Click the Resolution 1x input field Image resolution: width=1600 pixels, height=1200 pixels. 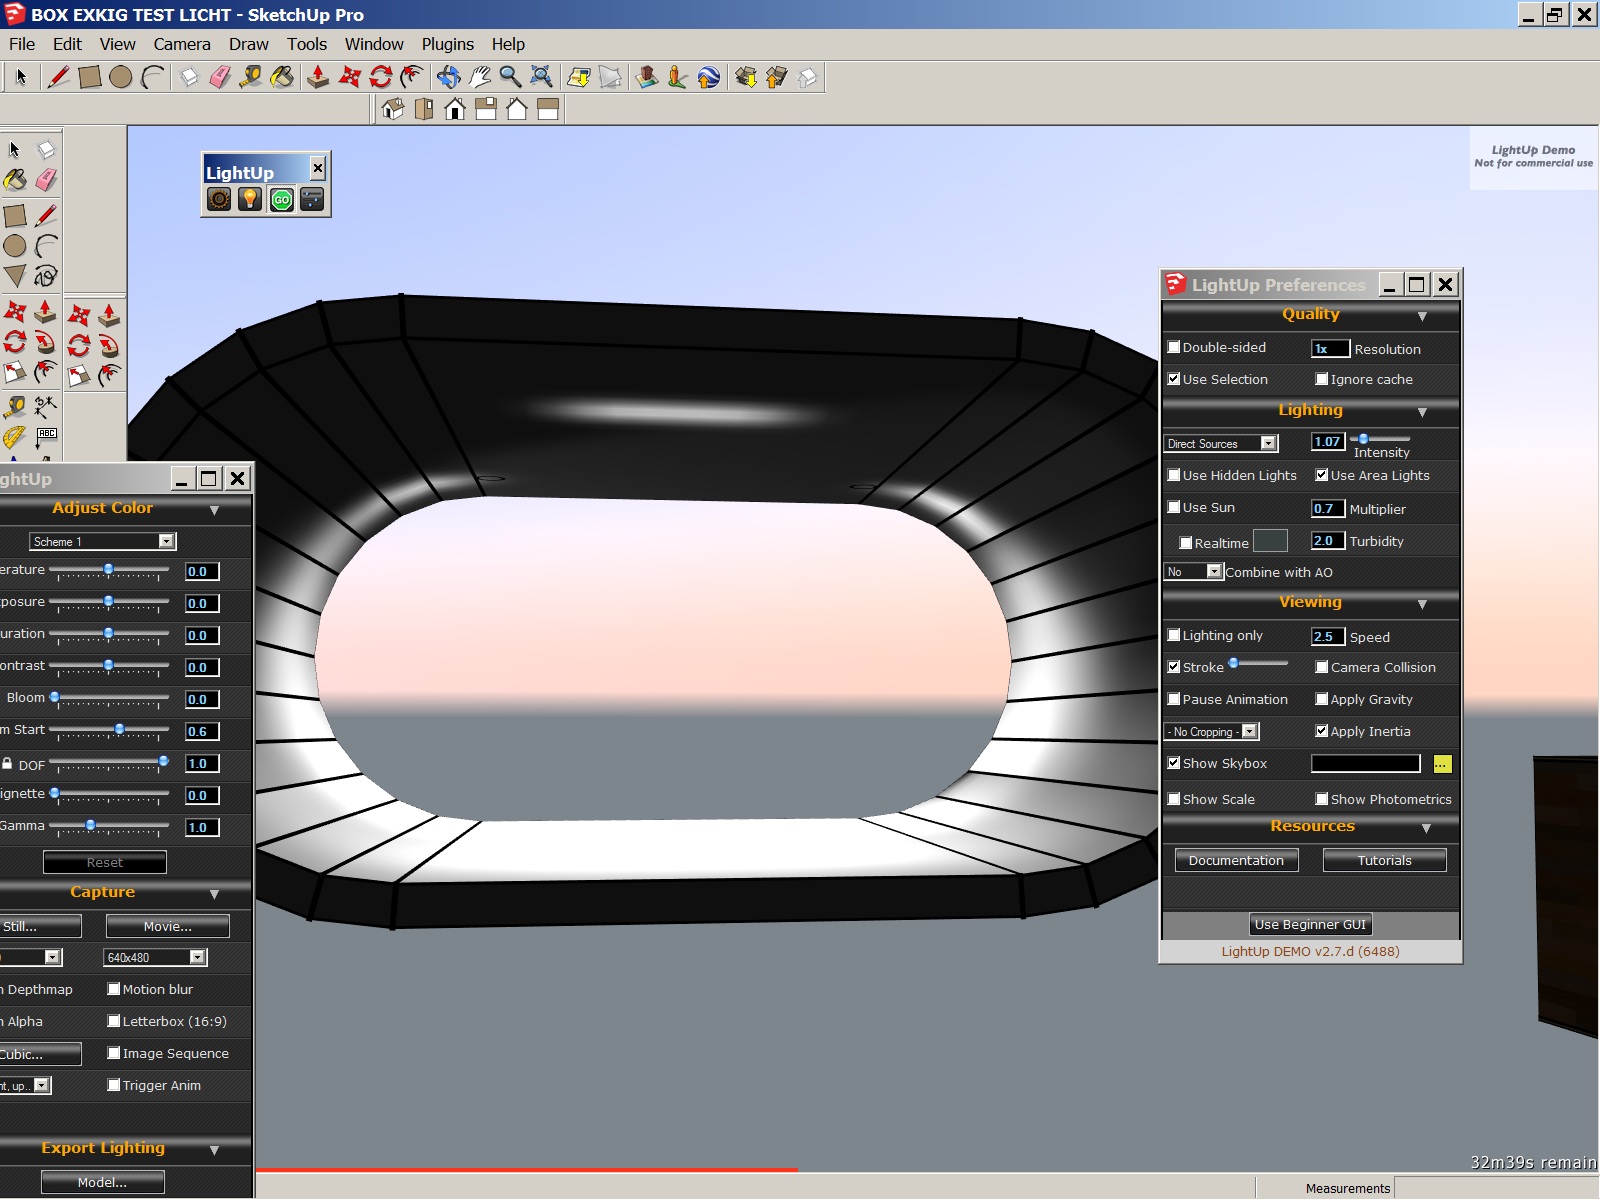[x=1330, y=348]
